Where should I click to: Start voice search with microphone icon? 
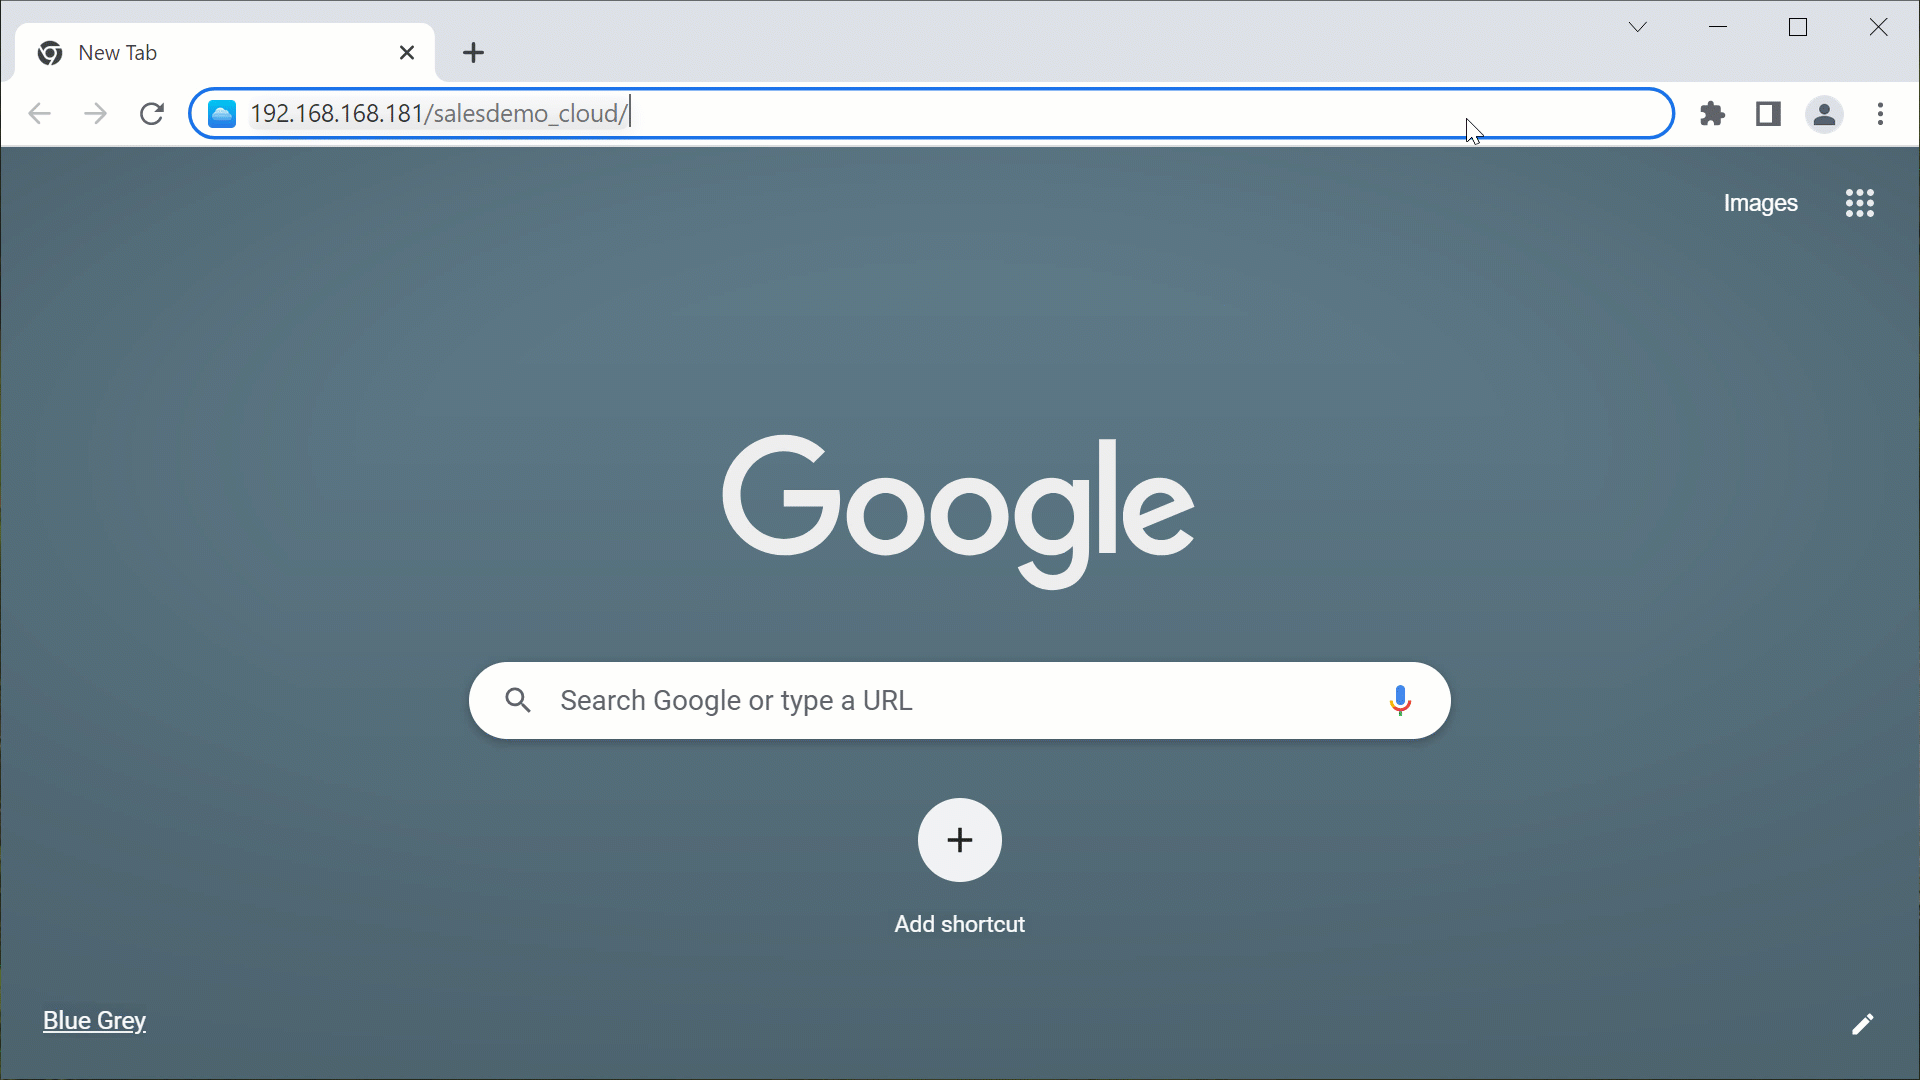(1400, 701)
